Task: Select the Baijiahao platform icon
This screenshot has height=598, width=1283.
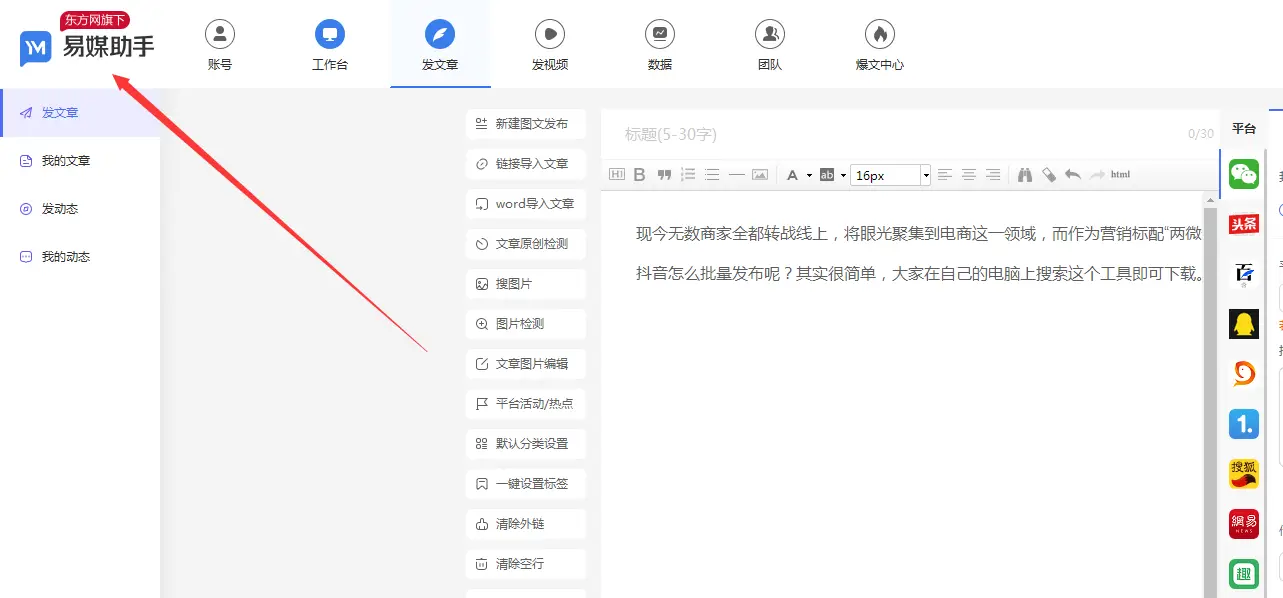Action: pos(1244,274)
